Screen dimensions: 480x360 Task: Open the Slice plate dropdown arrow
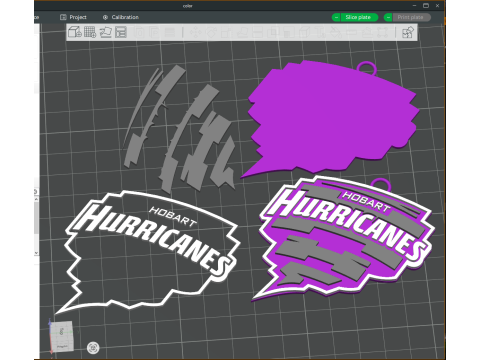tap(336, 17)
